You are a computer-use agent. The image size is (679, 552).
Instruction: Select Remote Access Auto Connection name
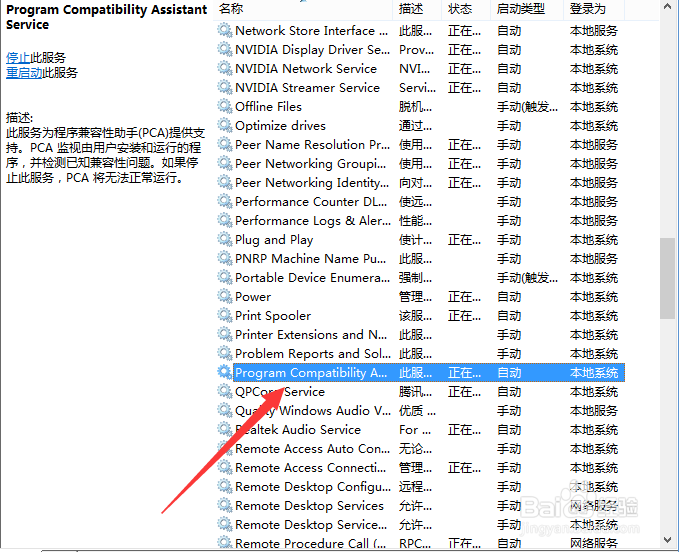pos(312,449)
